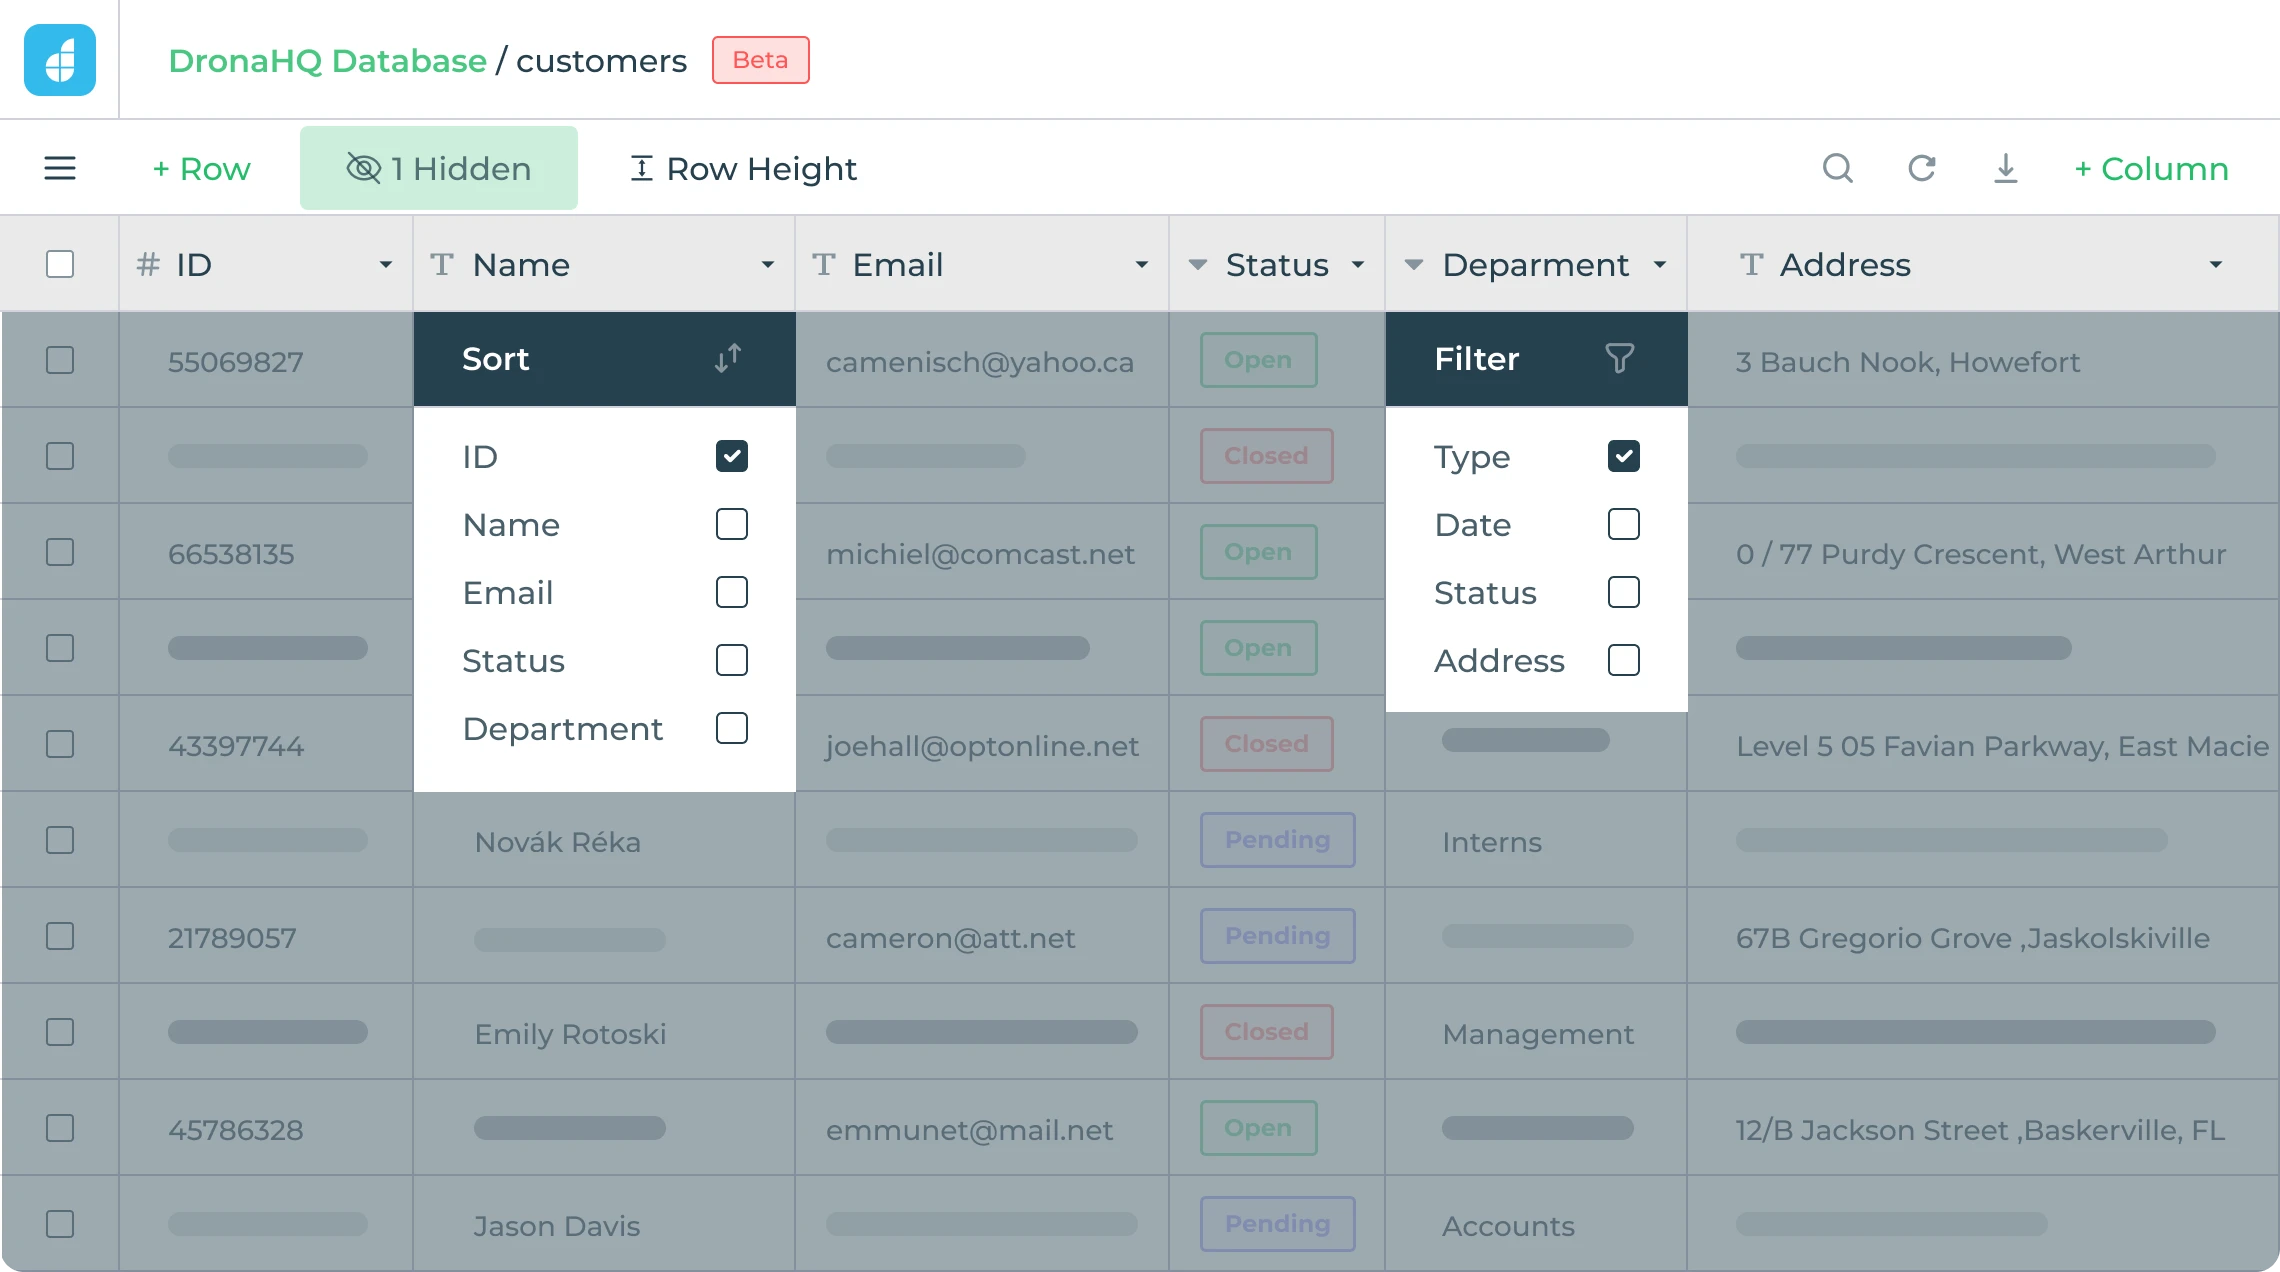Click the 1 Hidden eye icon
Viewport: 2280px width, 1272px height.
tap(363, 168)
